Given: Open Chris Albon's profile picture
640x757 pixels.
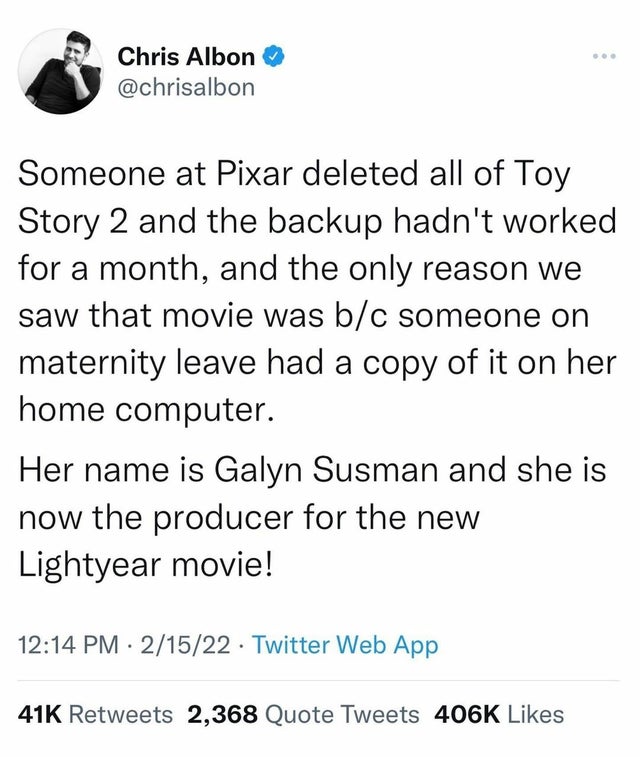Looking at the screenshot, I should pos(61,71).
